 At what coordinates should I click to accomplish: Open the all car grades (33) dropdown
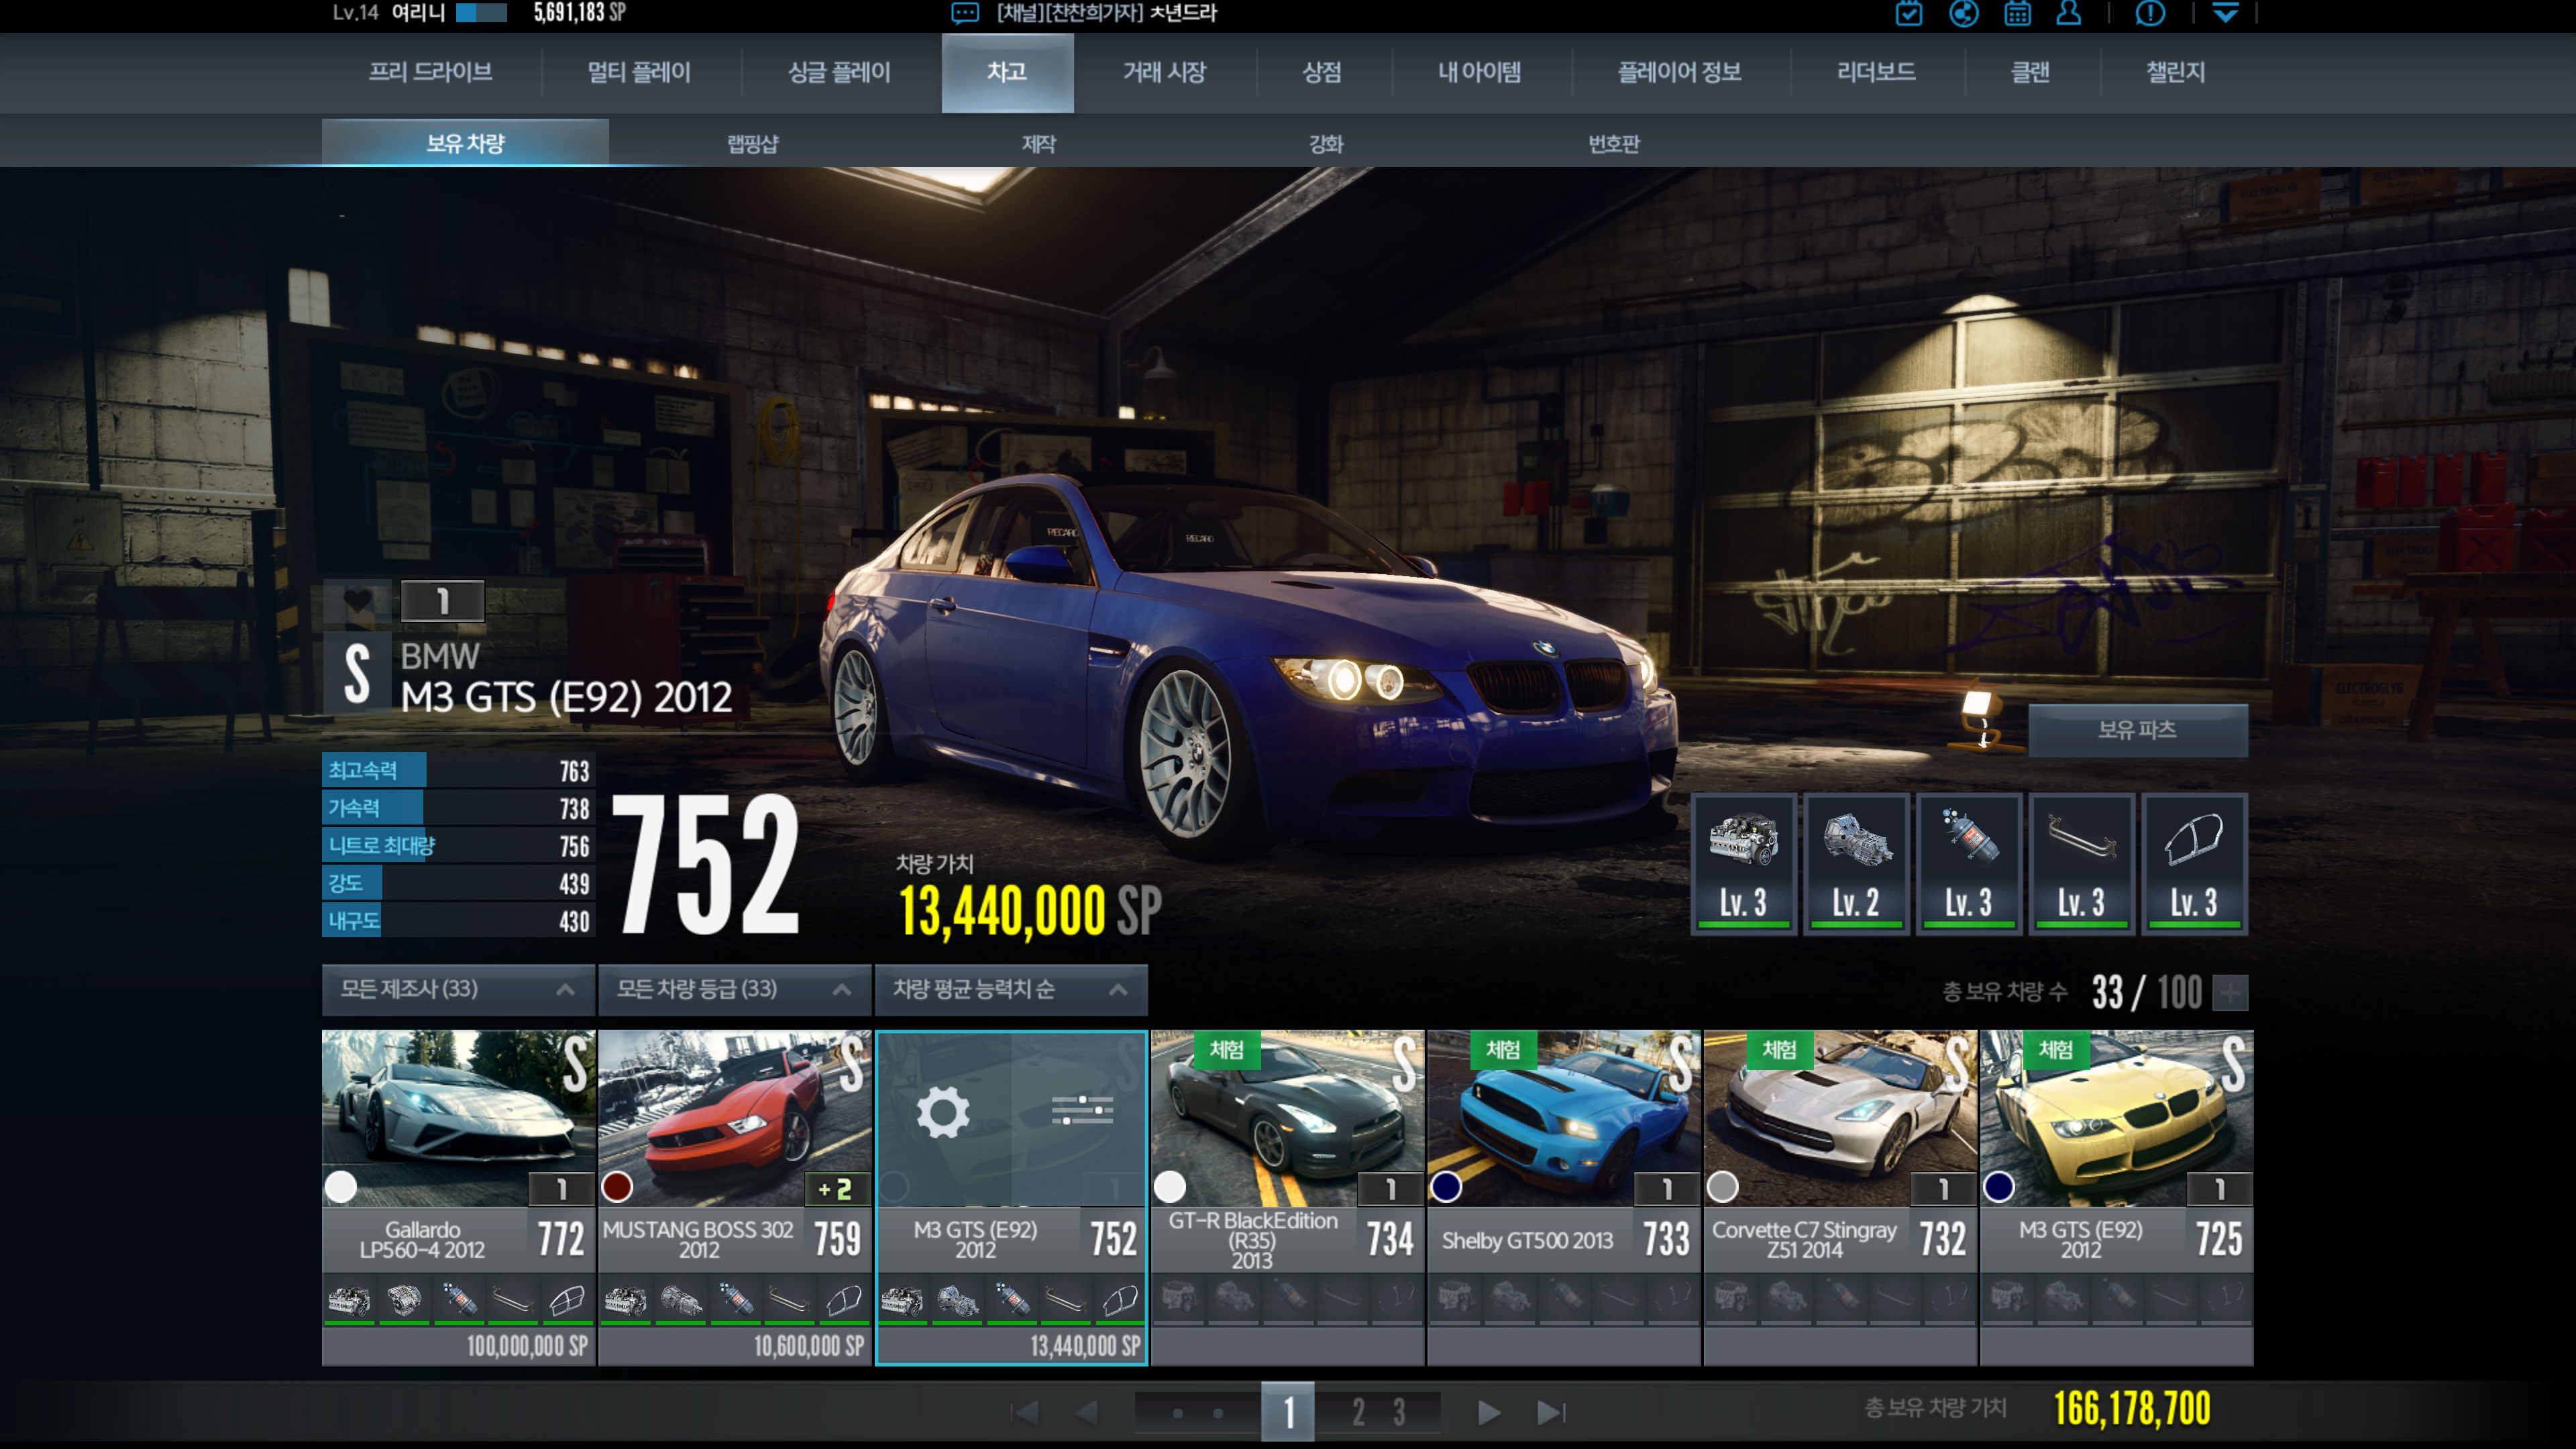[734, 989]
